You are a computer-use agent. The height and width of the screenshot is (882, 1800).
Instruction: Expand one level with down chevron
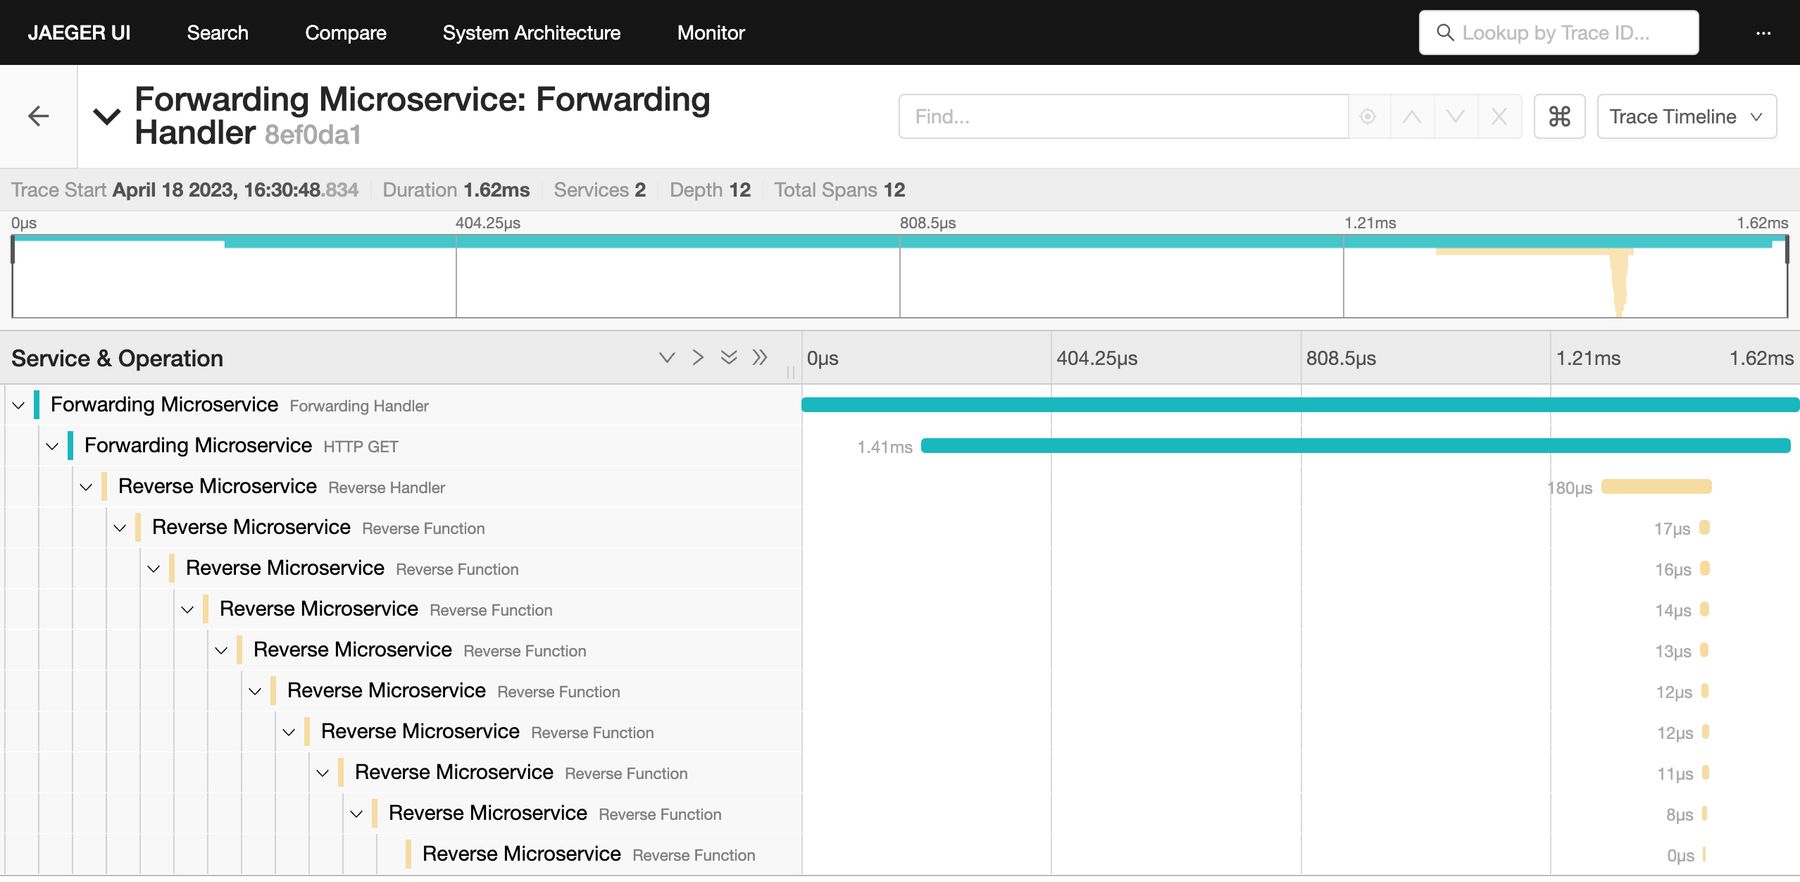[x=667, y=357]
